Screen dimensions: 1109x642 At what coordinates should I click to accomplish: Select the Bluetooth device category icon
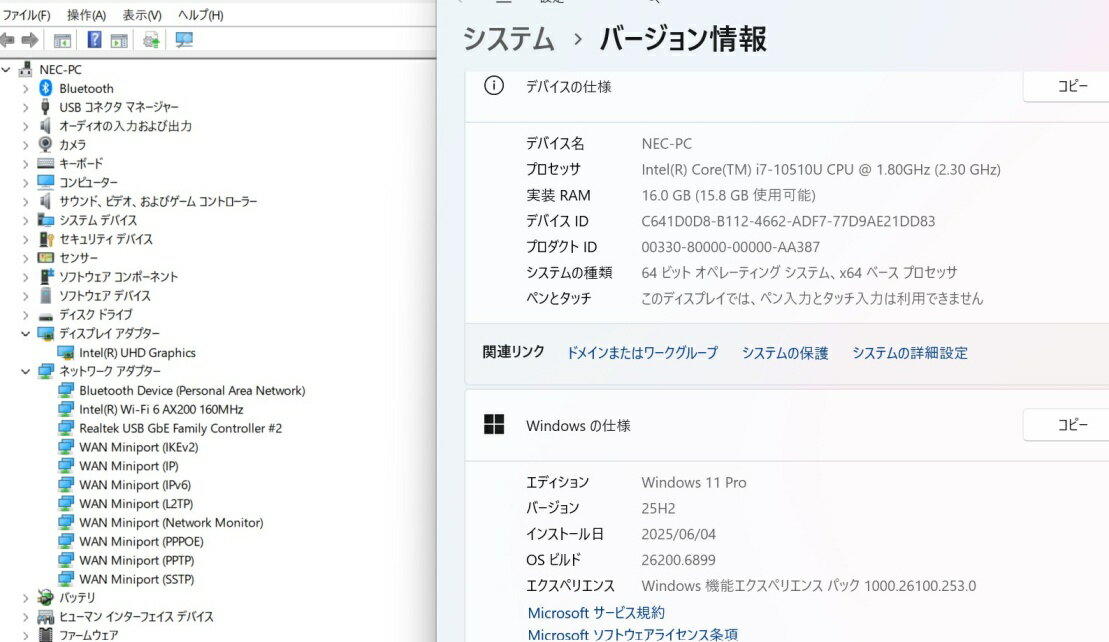46,88
